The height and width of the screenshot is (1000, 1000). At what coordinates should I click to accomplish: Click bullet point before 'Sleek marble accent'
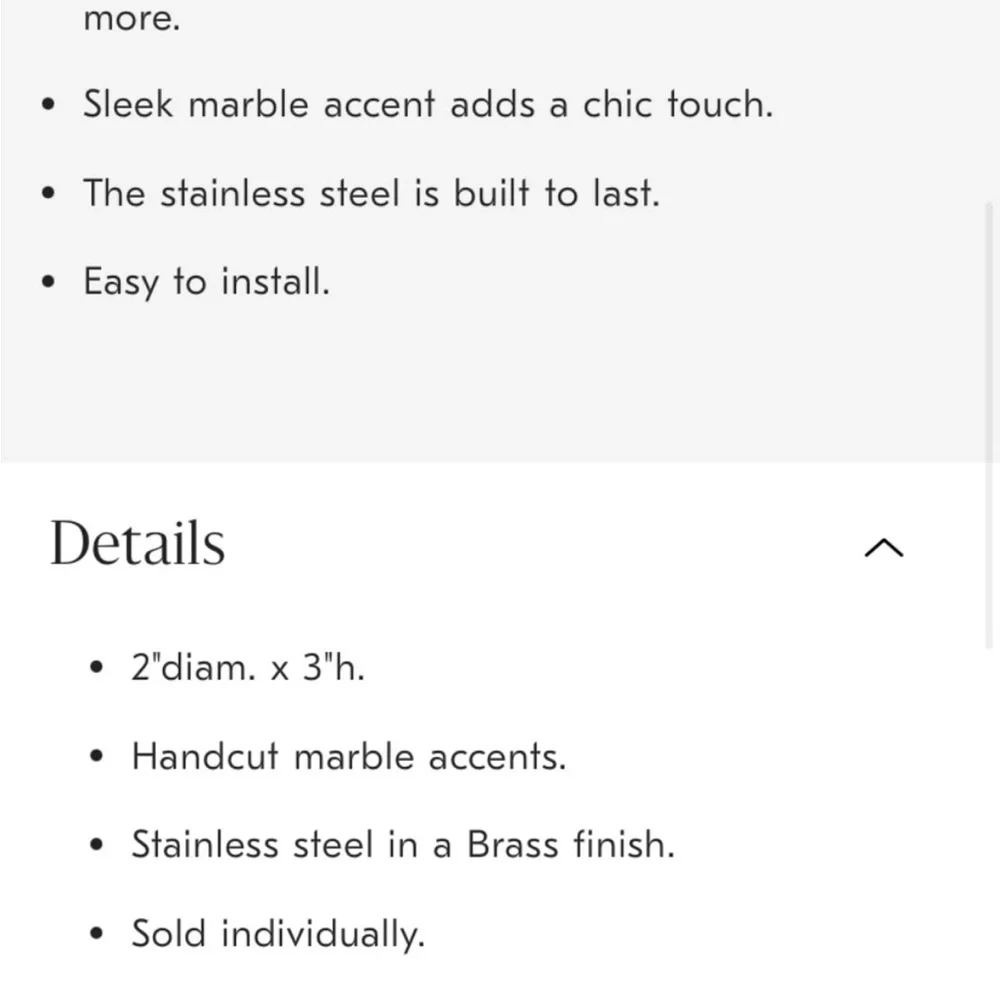point(48,104)
